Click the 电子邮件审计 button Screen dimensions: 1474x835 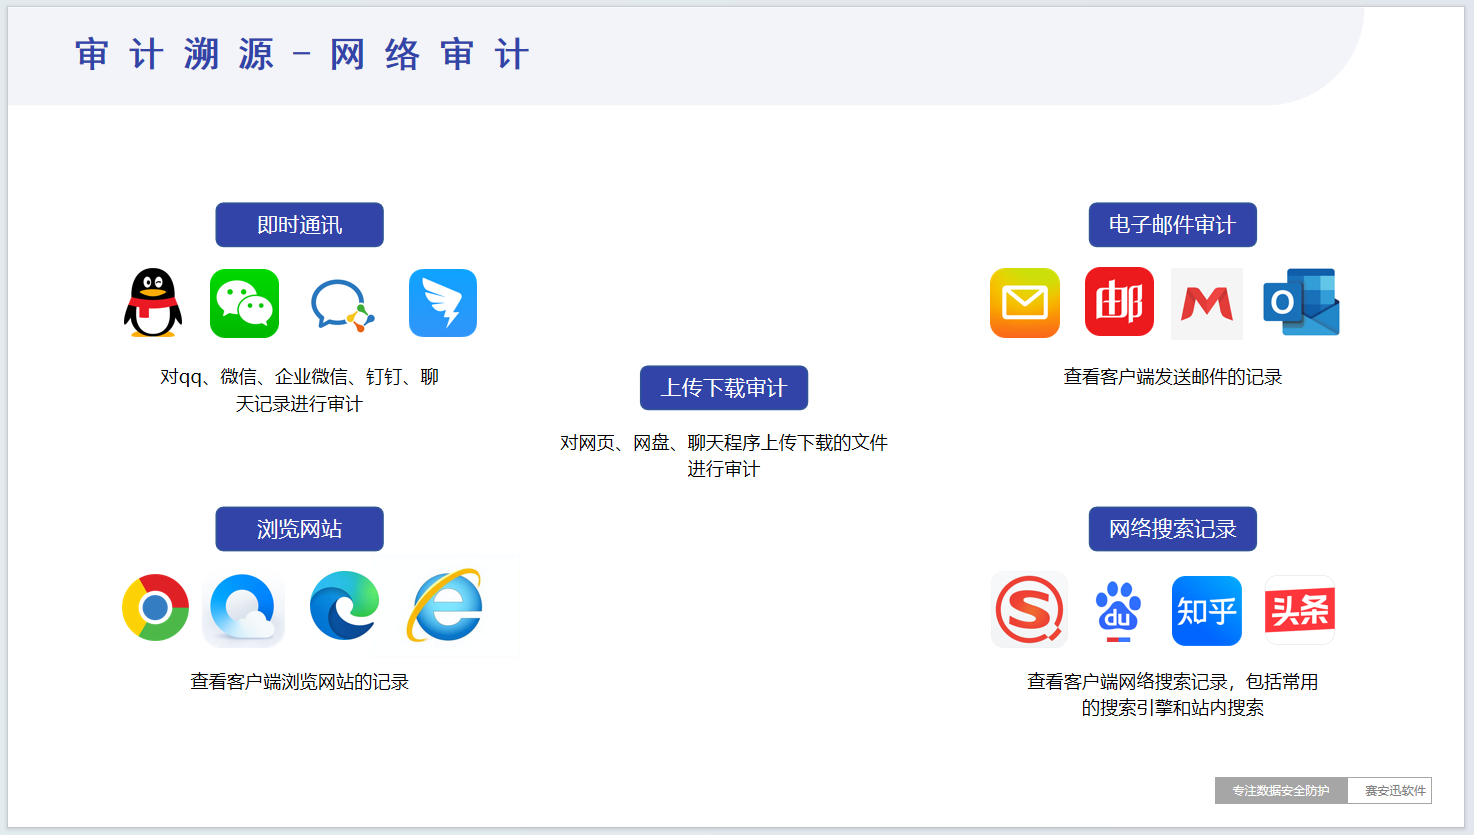point(1172,225)
